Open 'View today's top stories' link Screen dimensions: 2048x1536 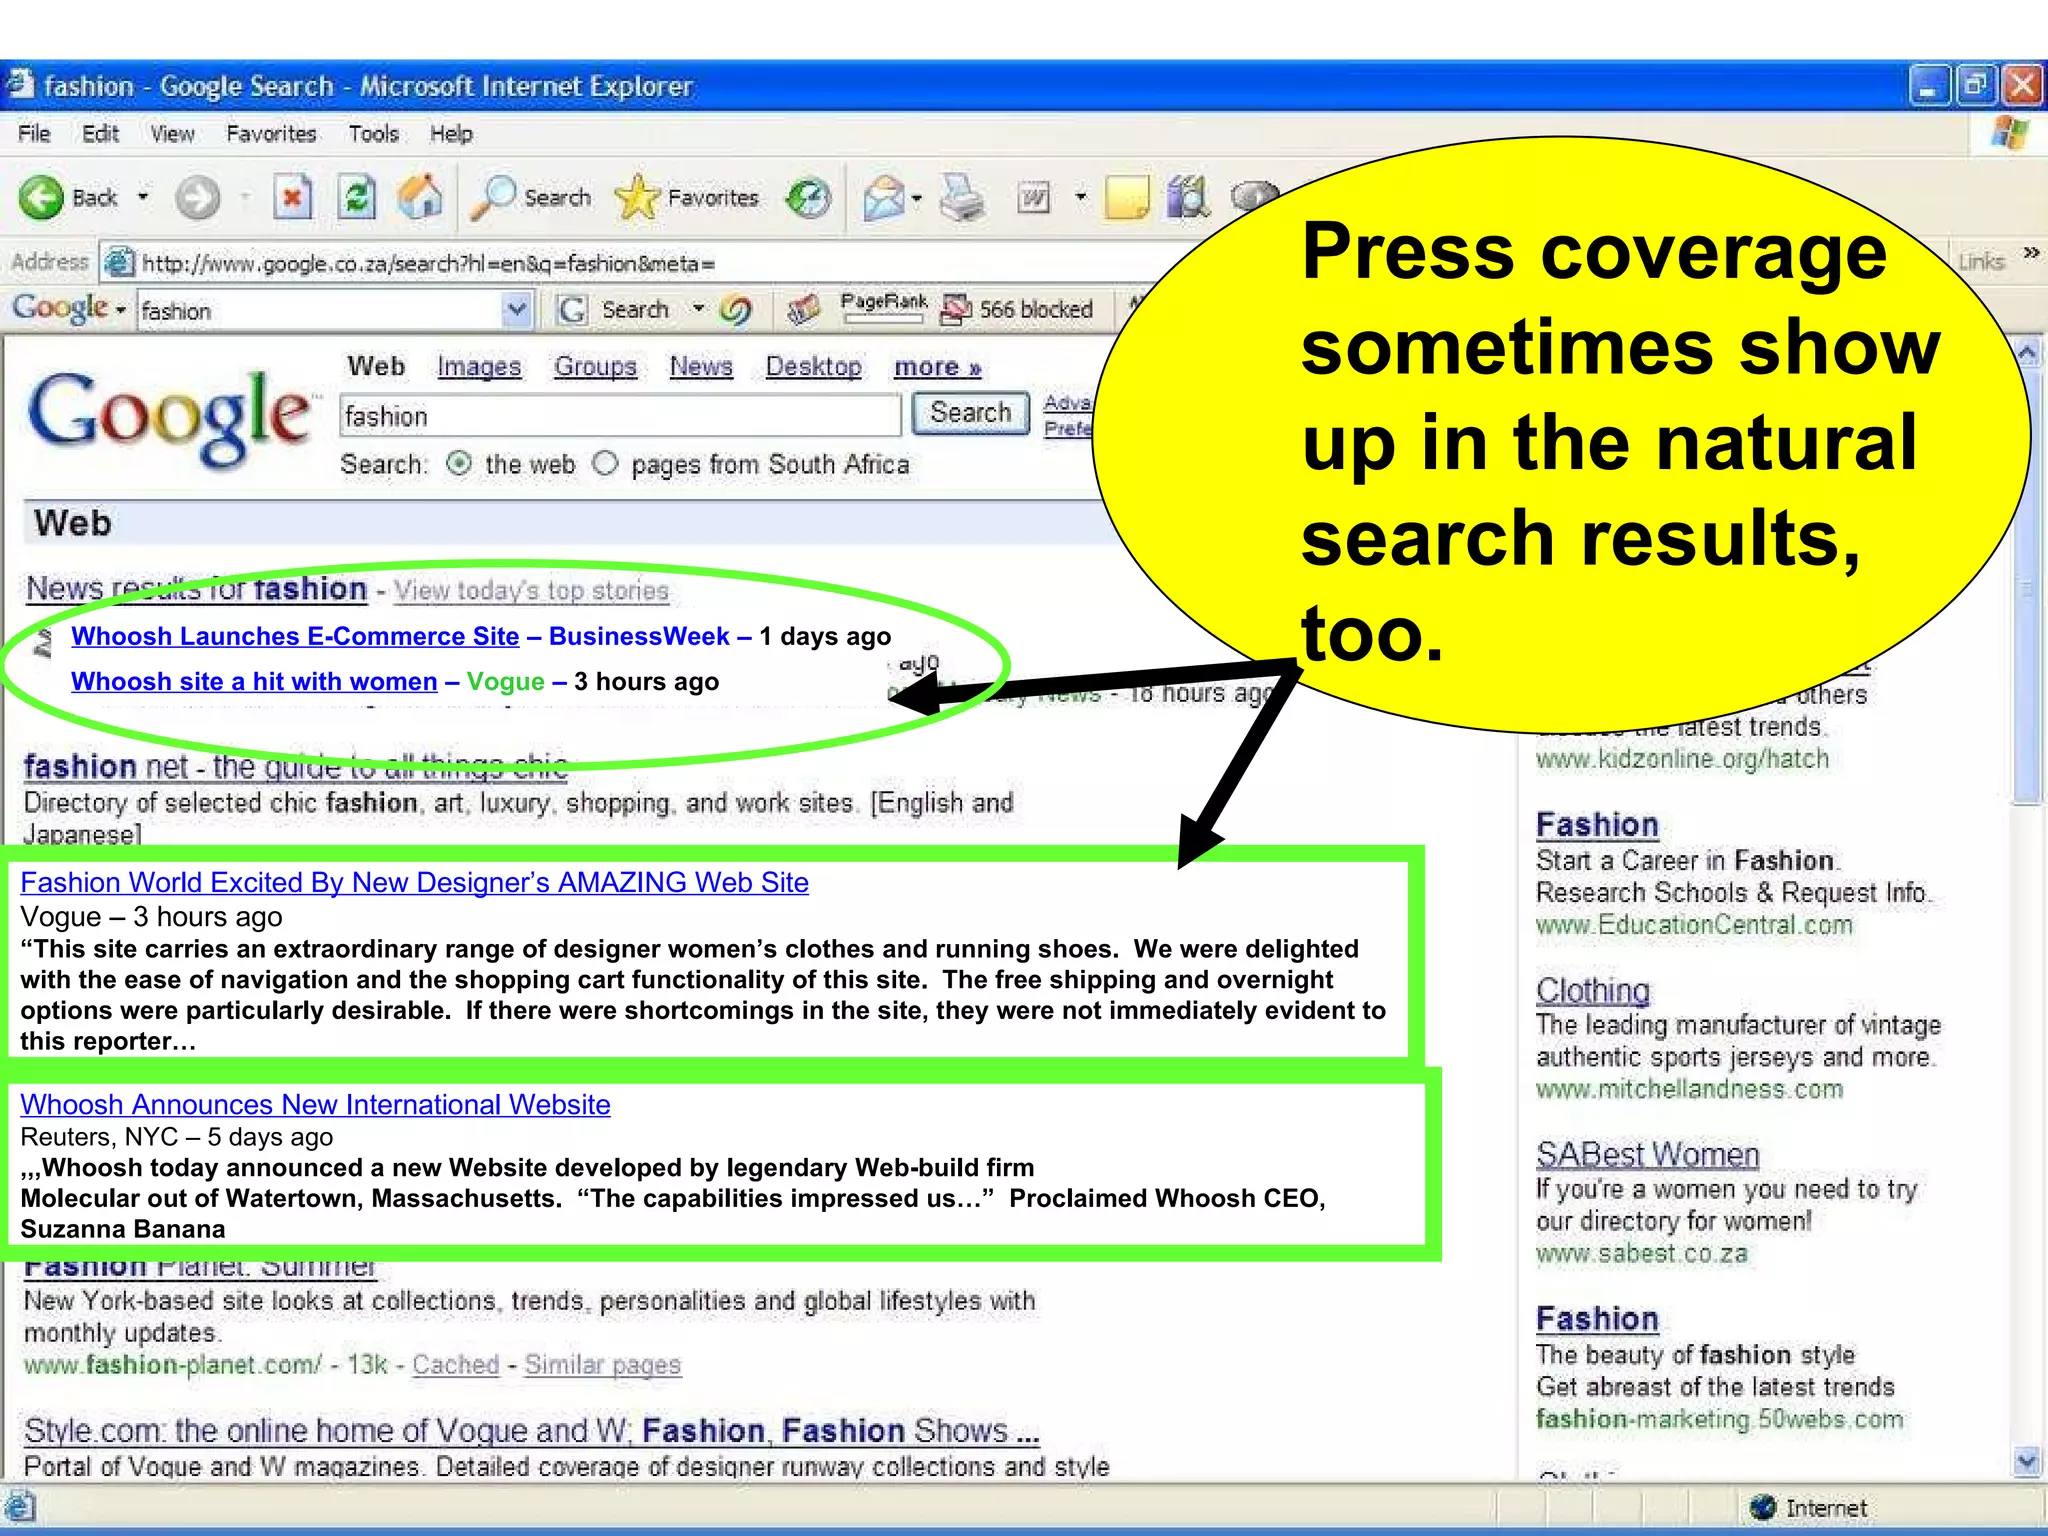[x=531, y=591]
